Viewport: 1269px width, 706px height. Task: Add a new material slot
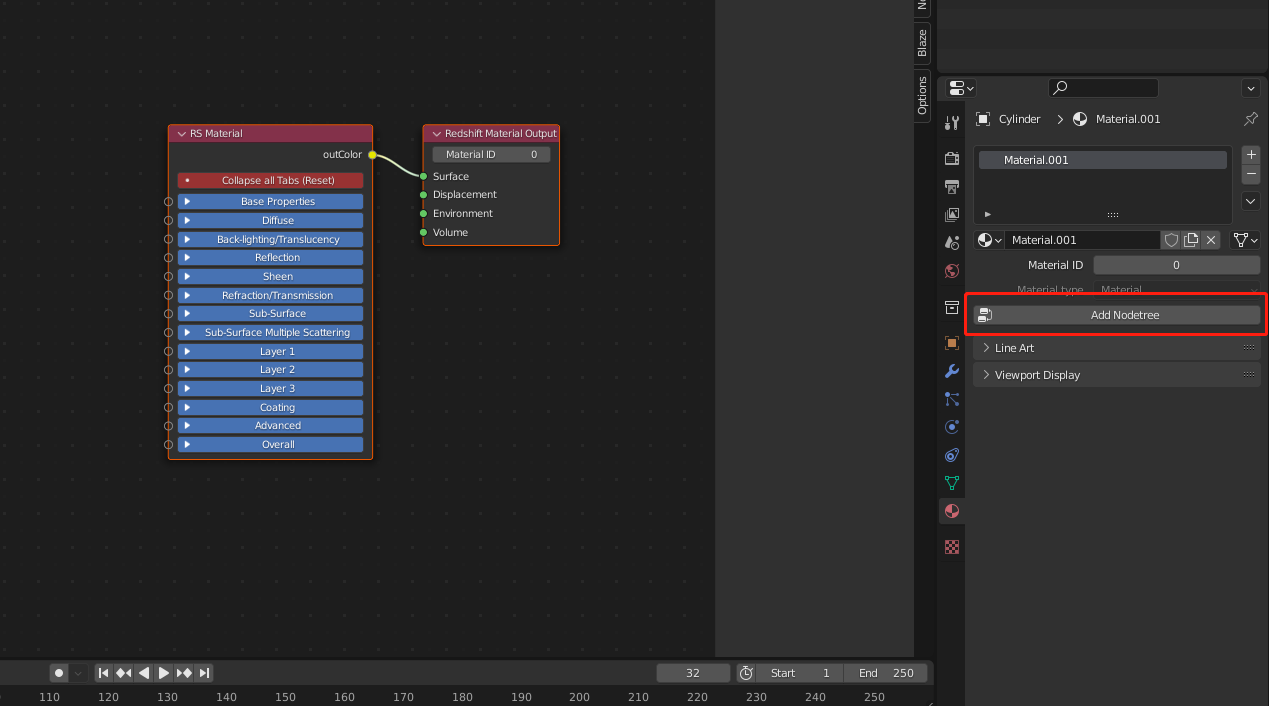tap(1251, 155)
